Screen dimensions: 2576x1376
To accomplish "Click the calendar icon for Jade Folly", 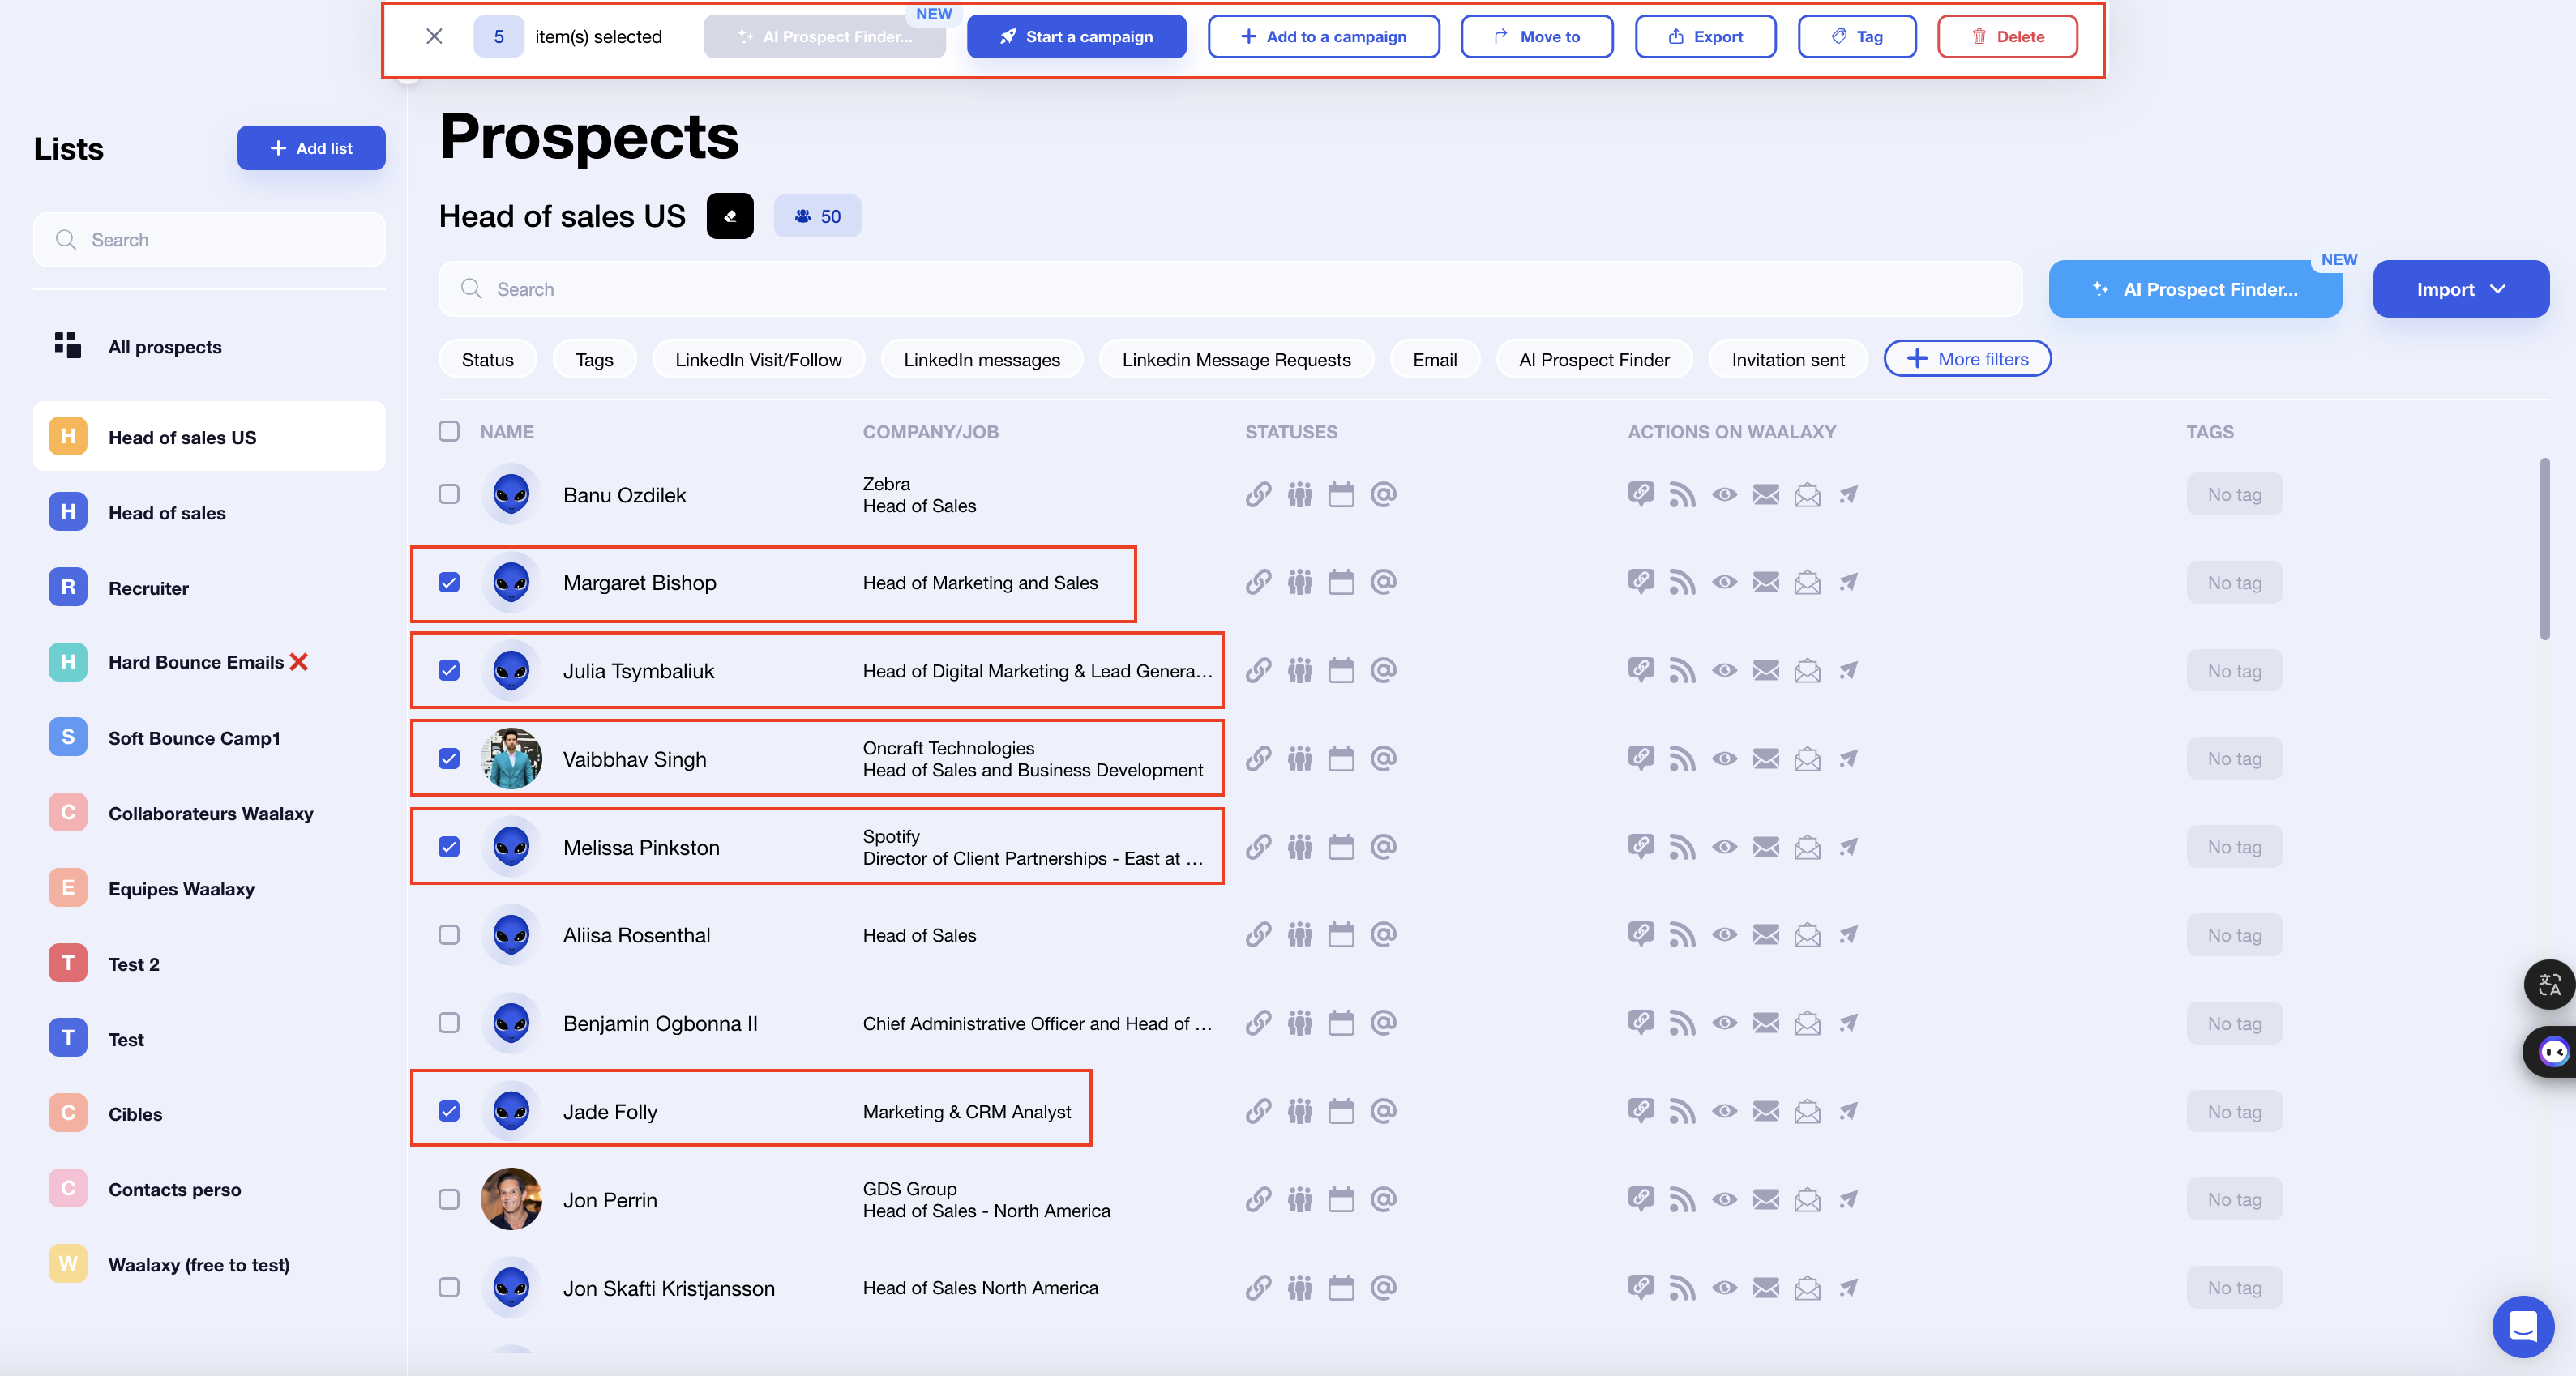I will (x=1342, y=1110).
